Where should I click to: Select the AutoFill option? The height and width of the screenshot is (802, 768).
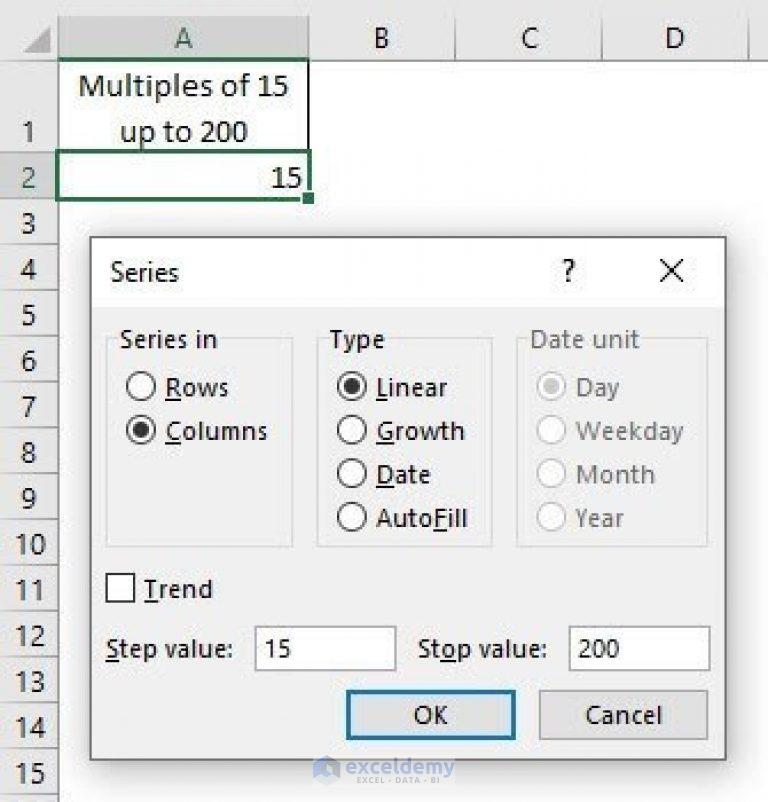[x=352, y=518]
